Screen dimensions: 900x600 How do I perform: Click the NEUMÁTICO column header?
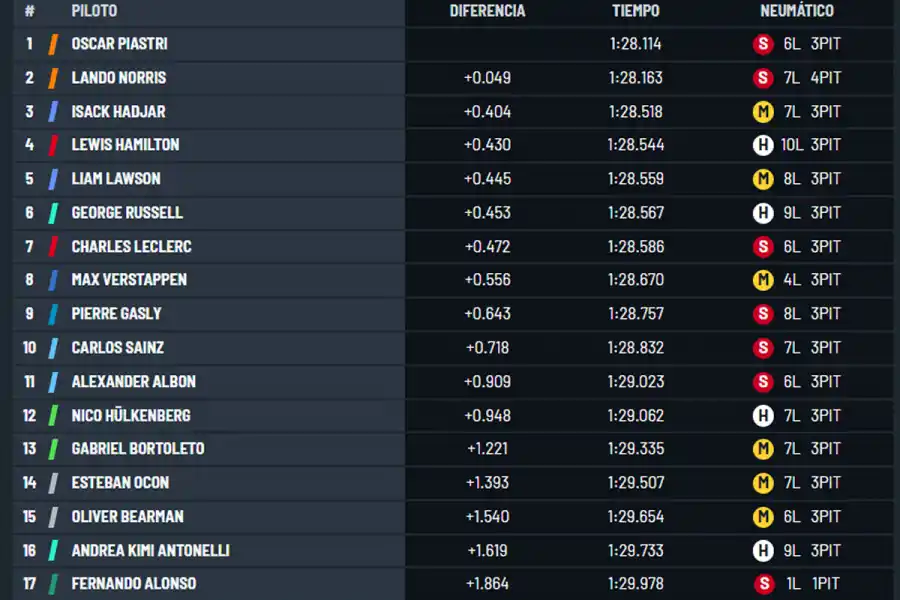[796, 11]
